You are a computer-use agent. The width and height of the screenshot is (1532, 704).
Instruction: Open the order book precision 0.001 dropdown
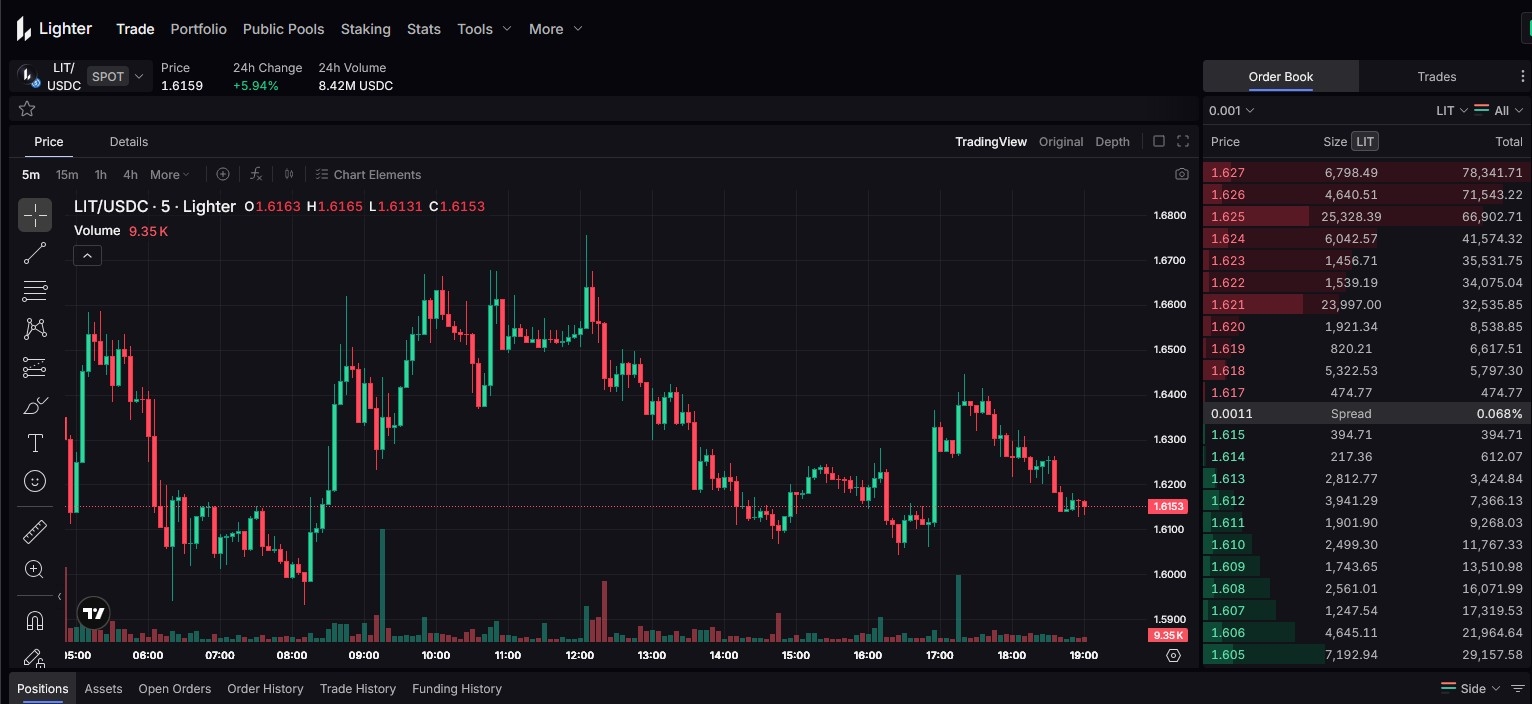[x=1231, y=110]
